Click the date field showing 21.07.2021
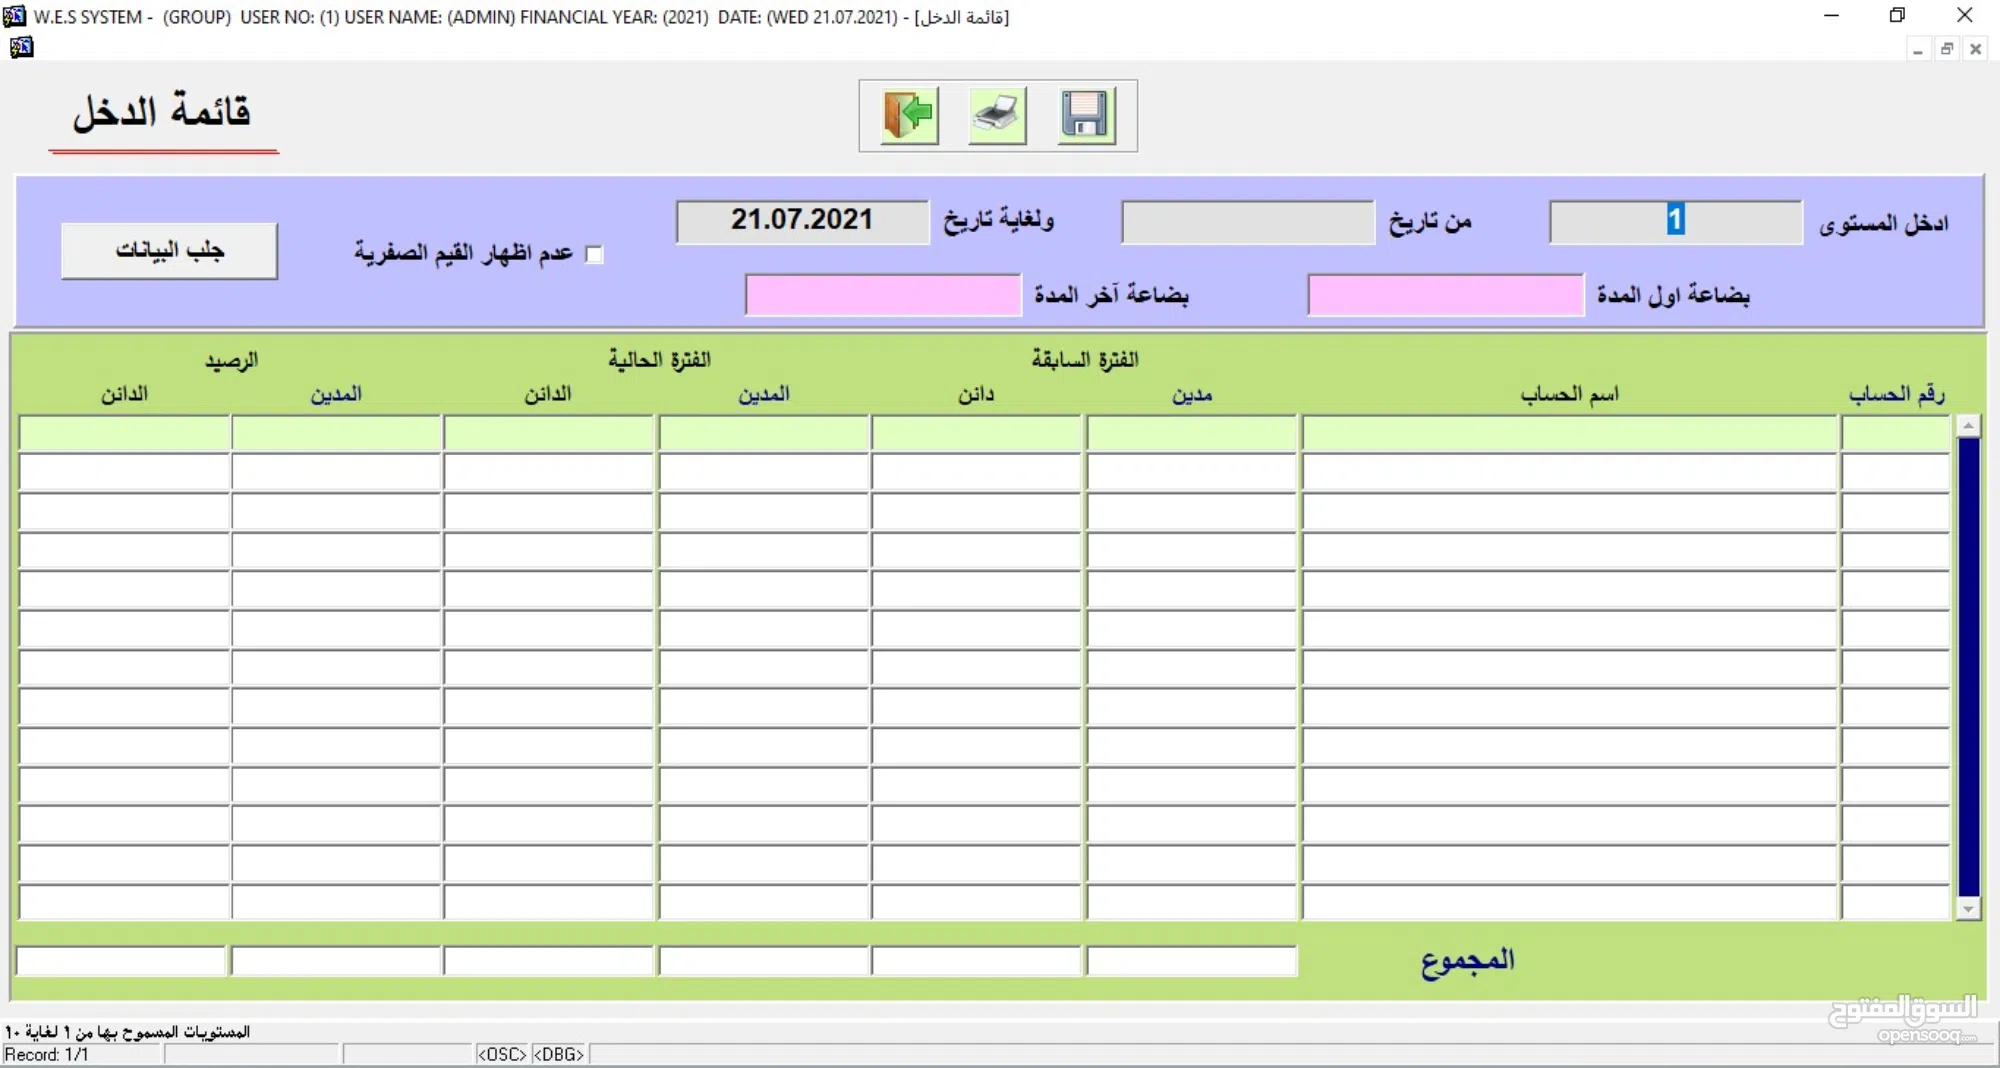This screenshot has height=1068, width=2000. pyautogui.click(x=801, y=220)
